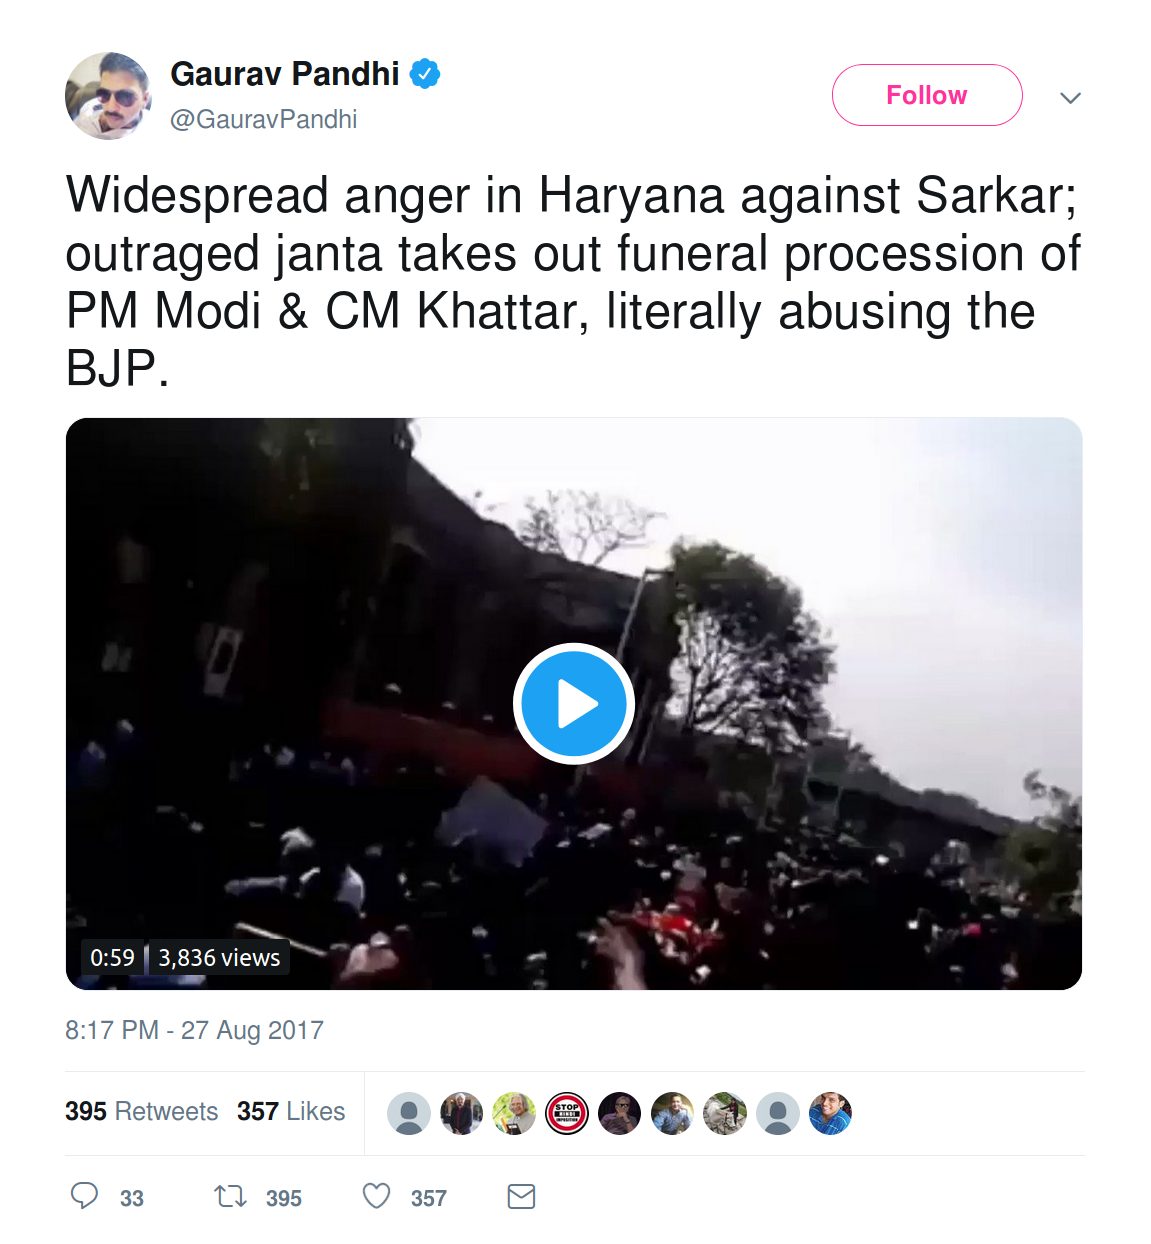Click the 3,836 views label on video

pos(219,957)
